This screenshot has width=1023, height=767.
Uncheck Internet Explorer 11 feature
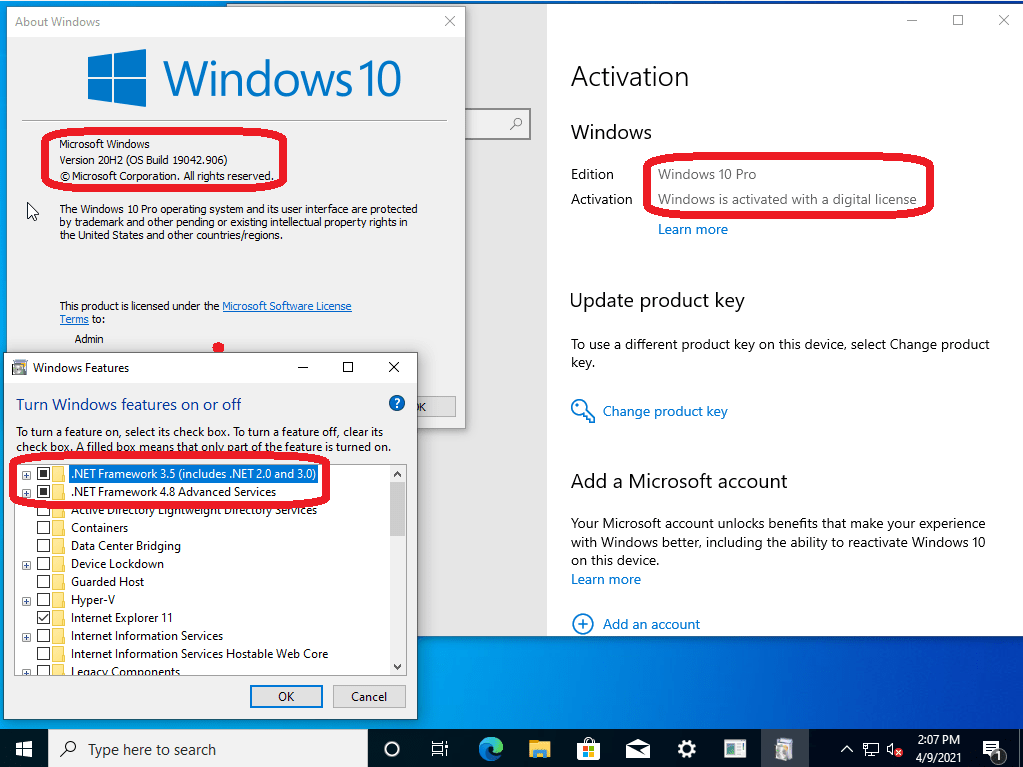pyautogui.click(x=44, y=618)
